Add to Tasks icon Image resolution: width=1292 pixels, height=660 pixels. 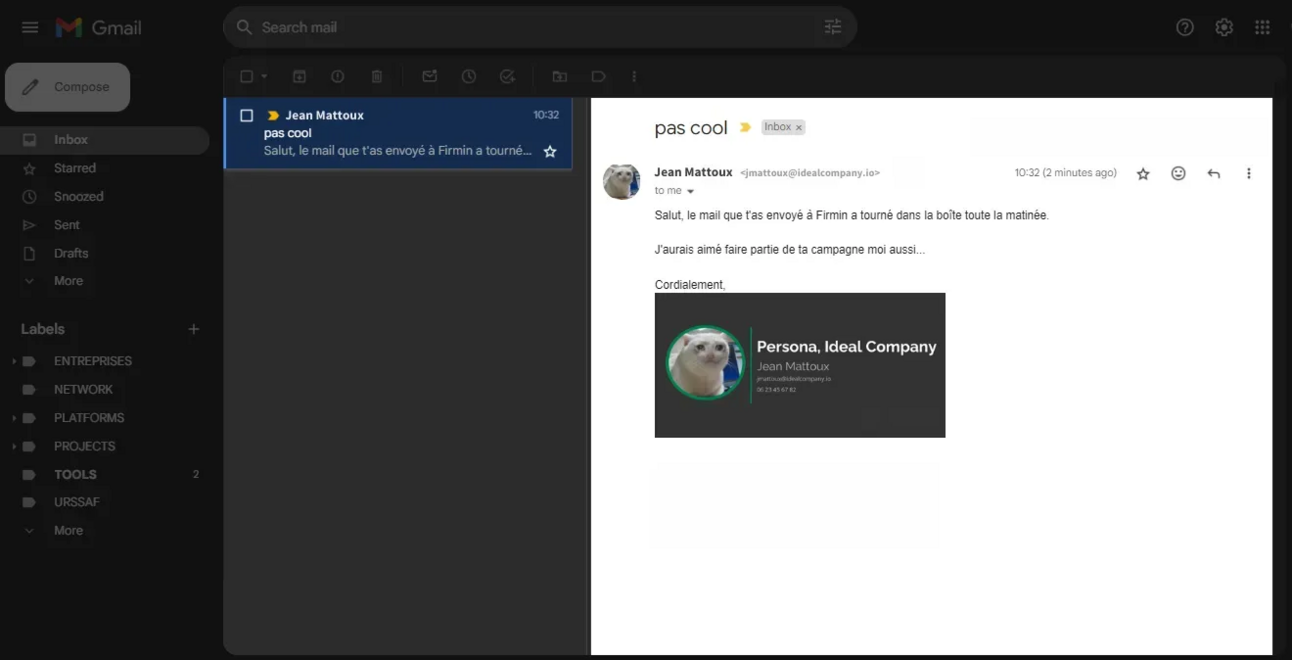(507, 76)
